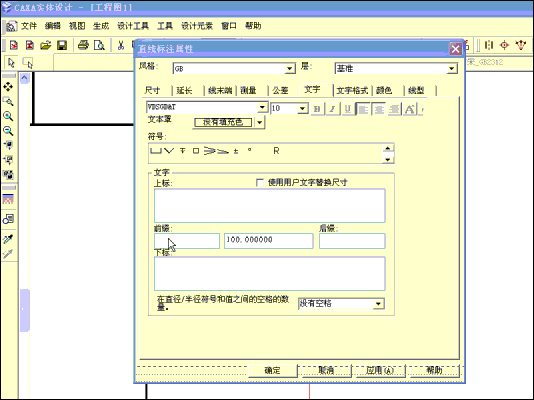Screen dimensions: 534x400
Task: Click the red delete-document toolbar icon
Action: pyautogui.click(x=30, y=45)
